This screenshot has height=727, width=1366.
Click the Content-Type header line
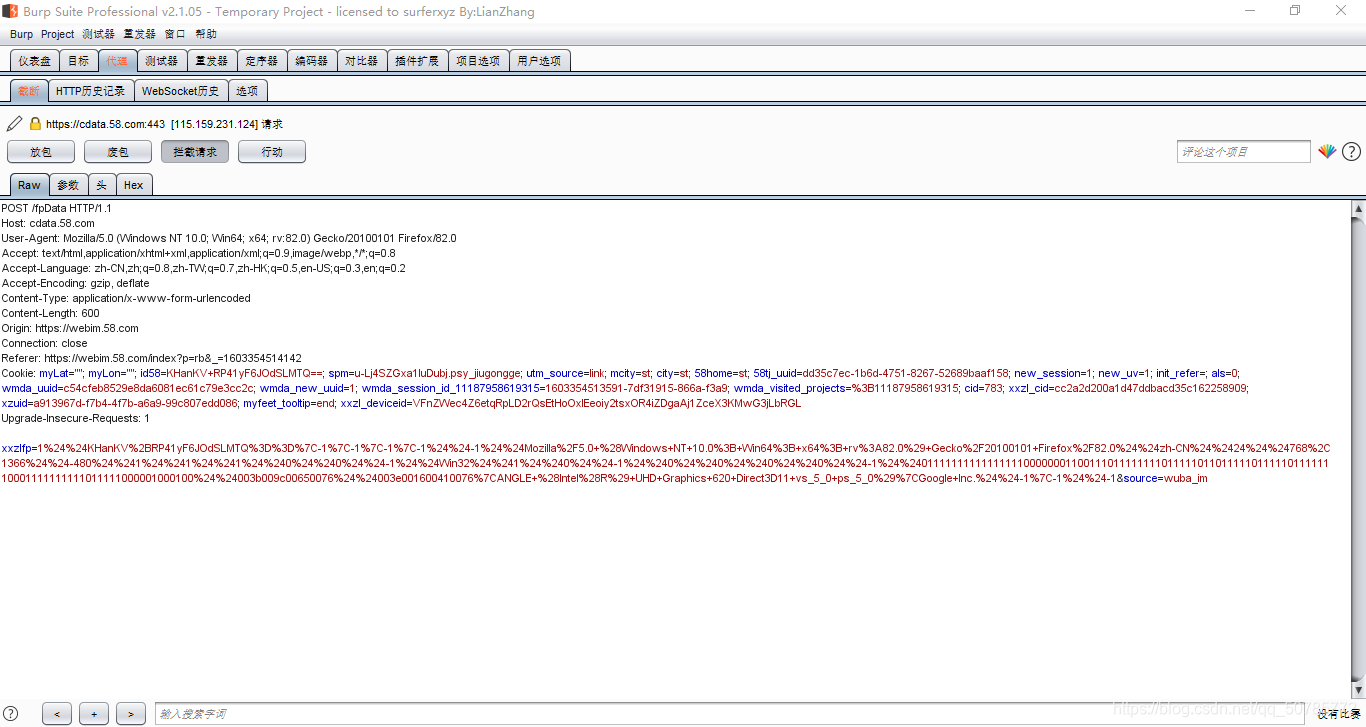(x=126, y=298)
